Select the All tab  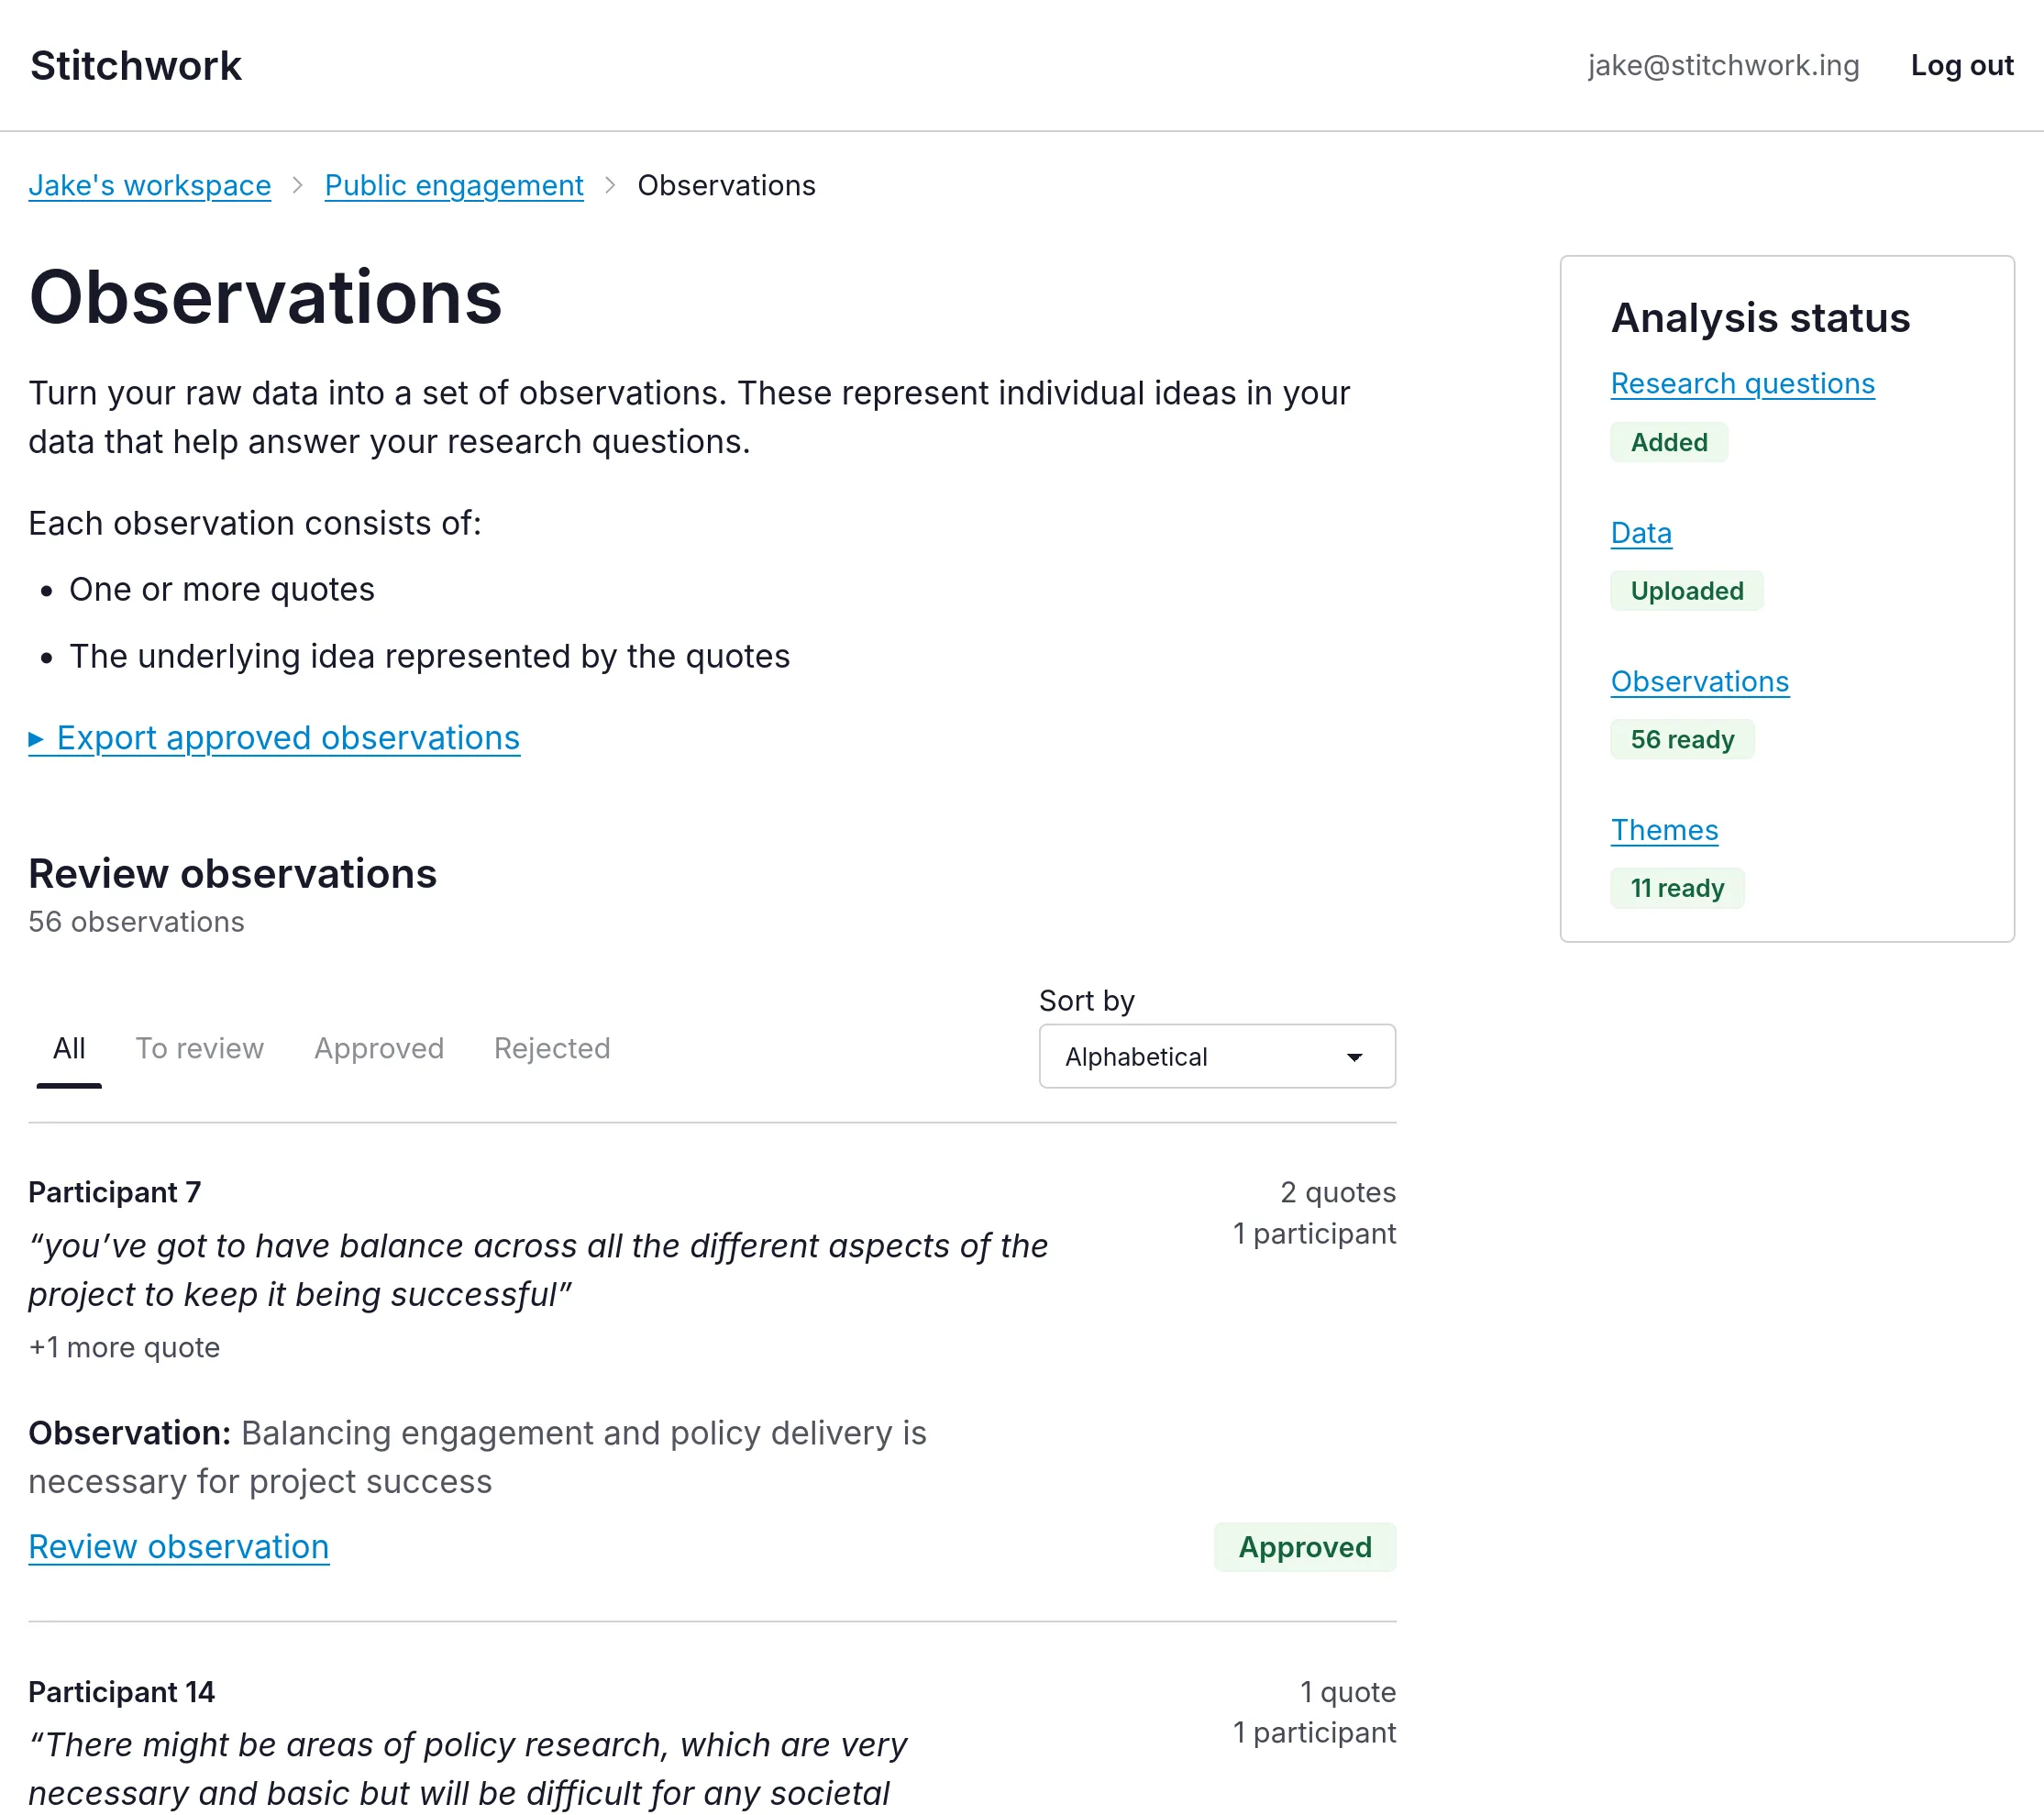(x=69, y=1049)
